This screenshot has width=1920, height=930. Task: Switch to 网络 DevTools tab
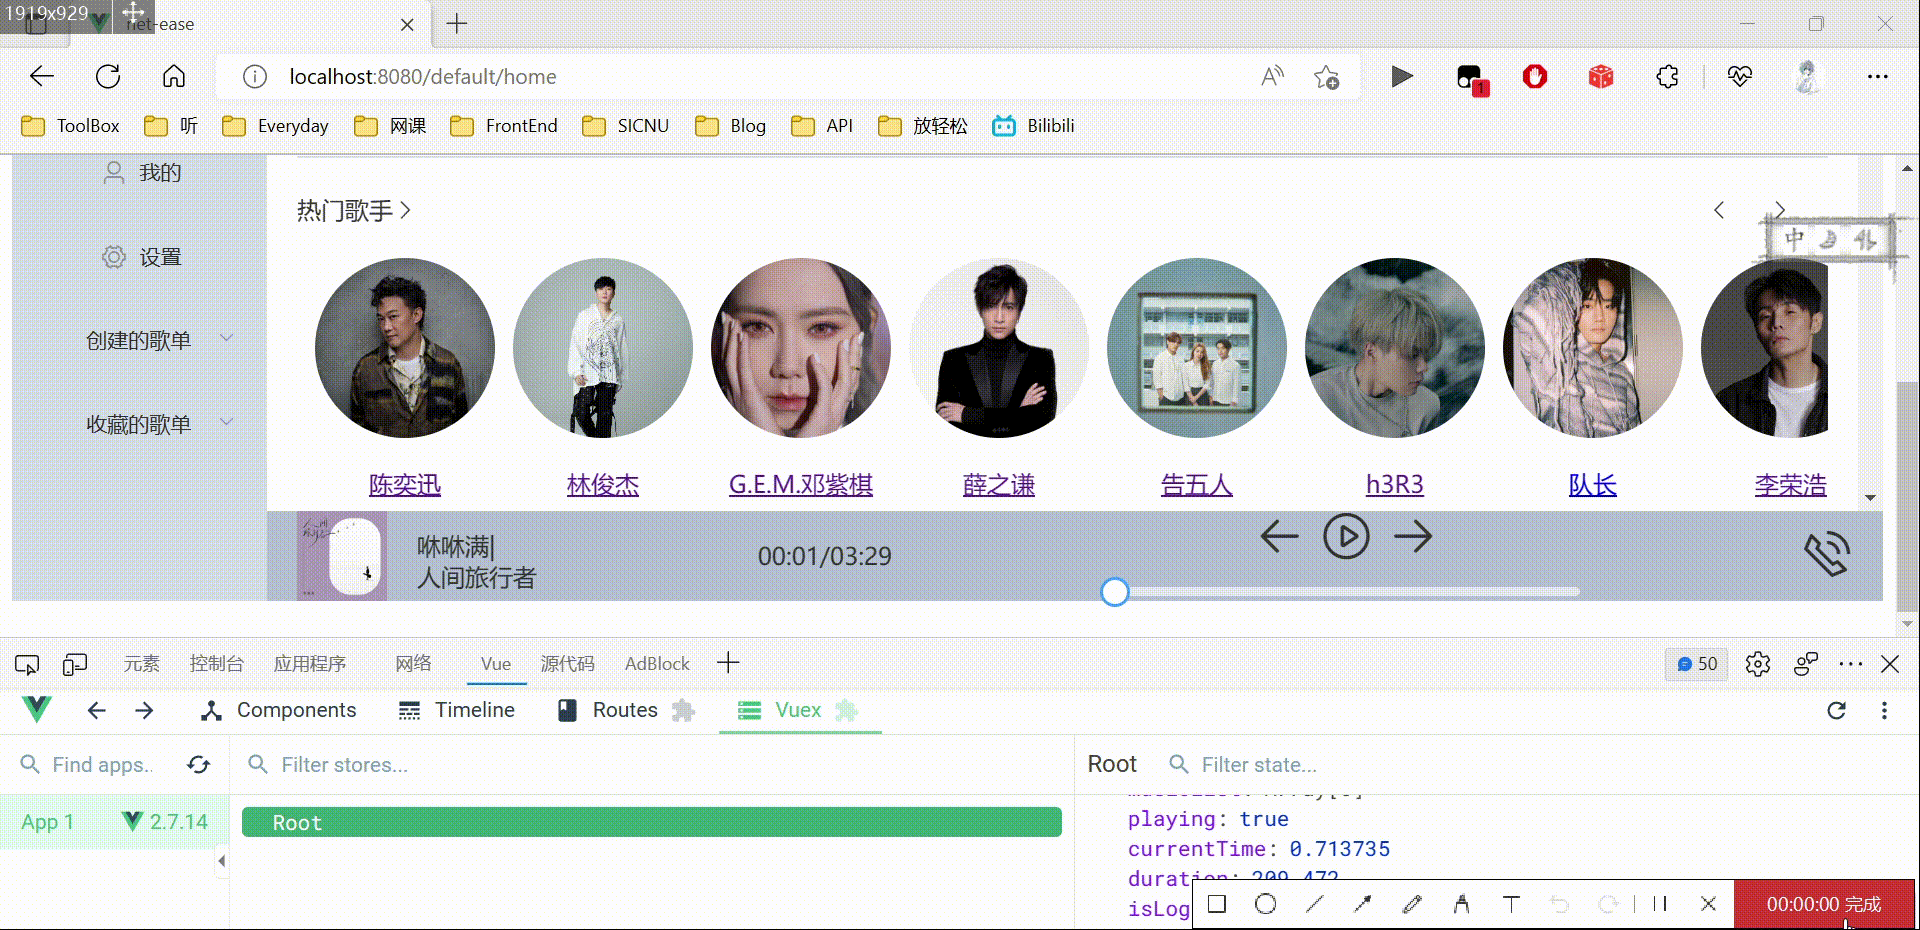(413, 664)
